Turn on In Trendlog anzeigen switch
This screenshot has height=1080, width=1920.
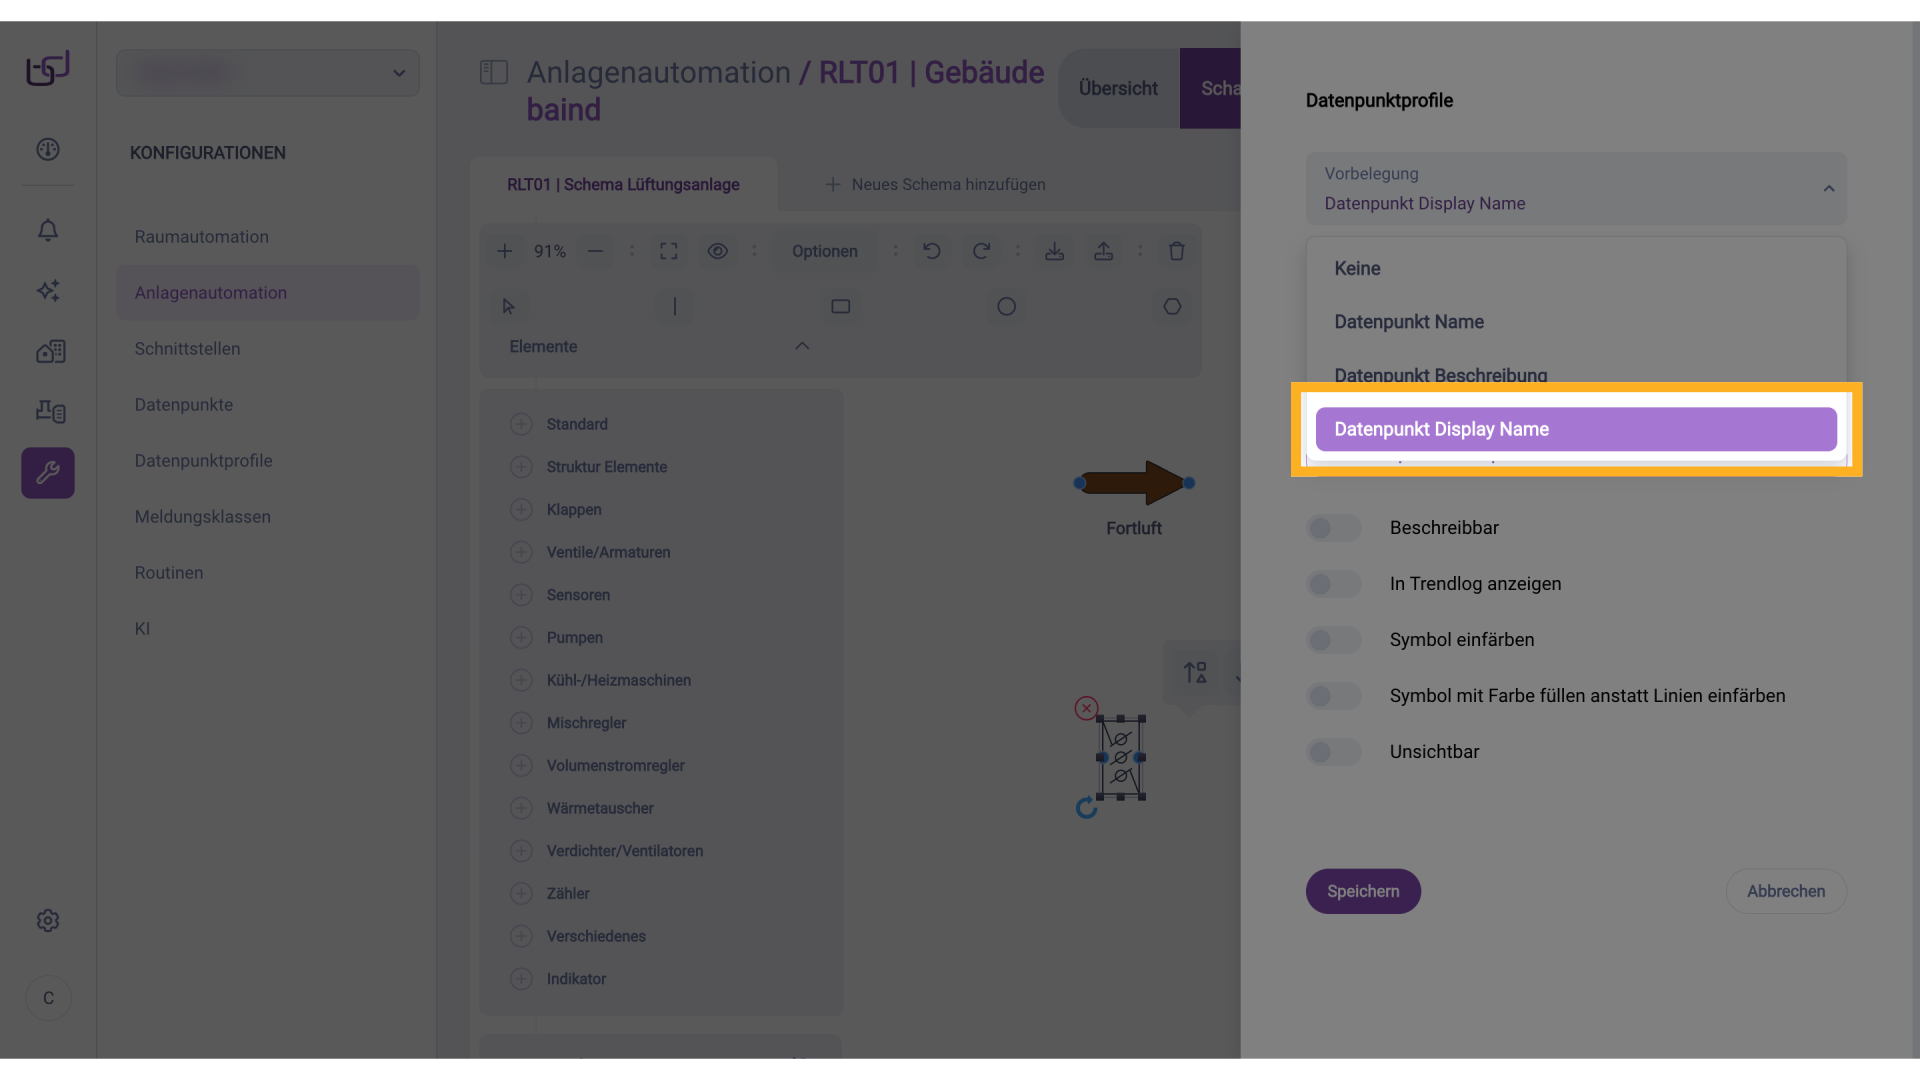[x=1333, y=584]
